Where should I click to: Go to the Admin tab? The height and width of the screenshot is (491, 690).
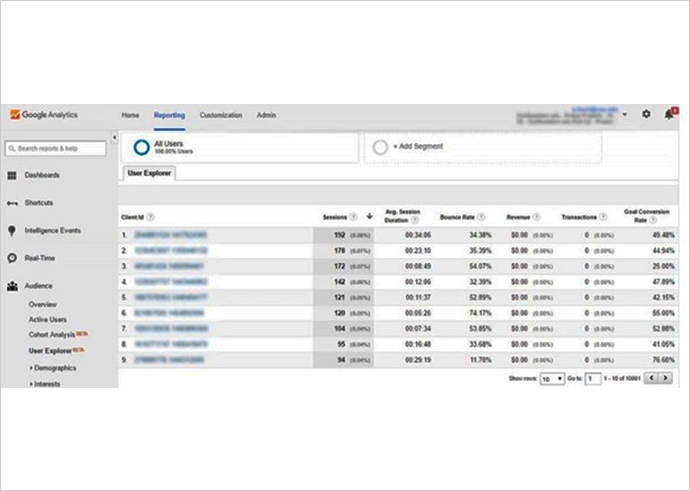tap(266, 115)
